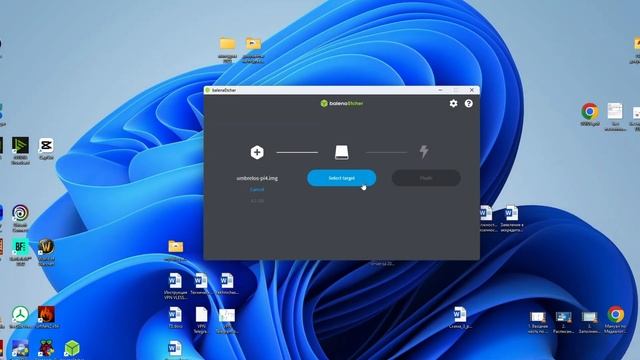Minimize the balenaEtcher window
Viewport: 640px width, 360px height.
coord(440,90)
